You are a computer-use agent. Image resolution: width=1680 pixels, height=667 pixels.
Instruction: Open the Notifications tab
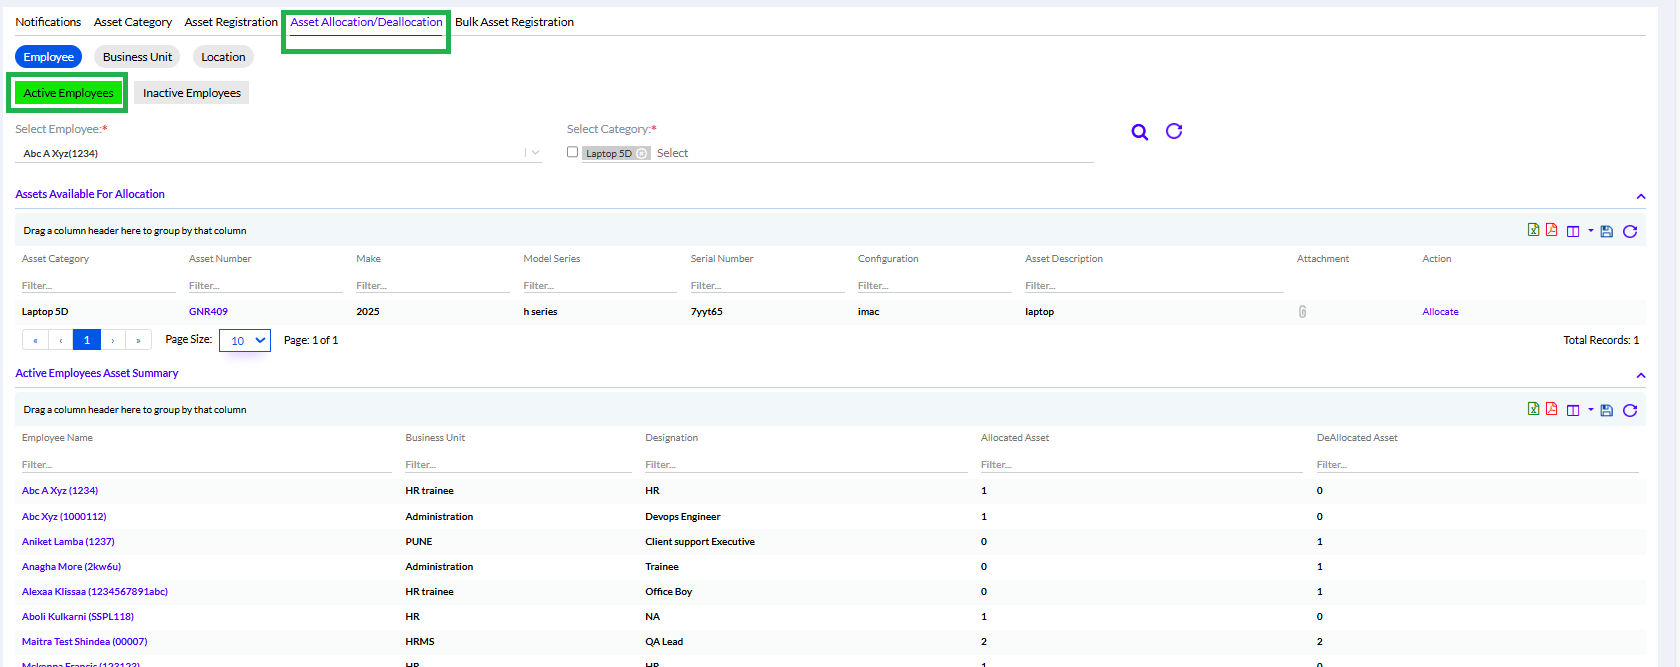[x=48, y=22]
